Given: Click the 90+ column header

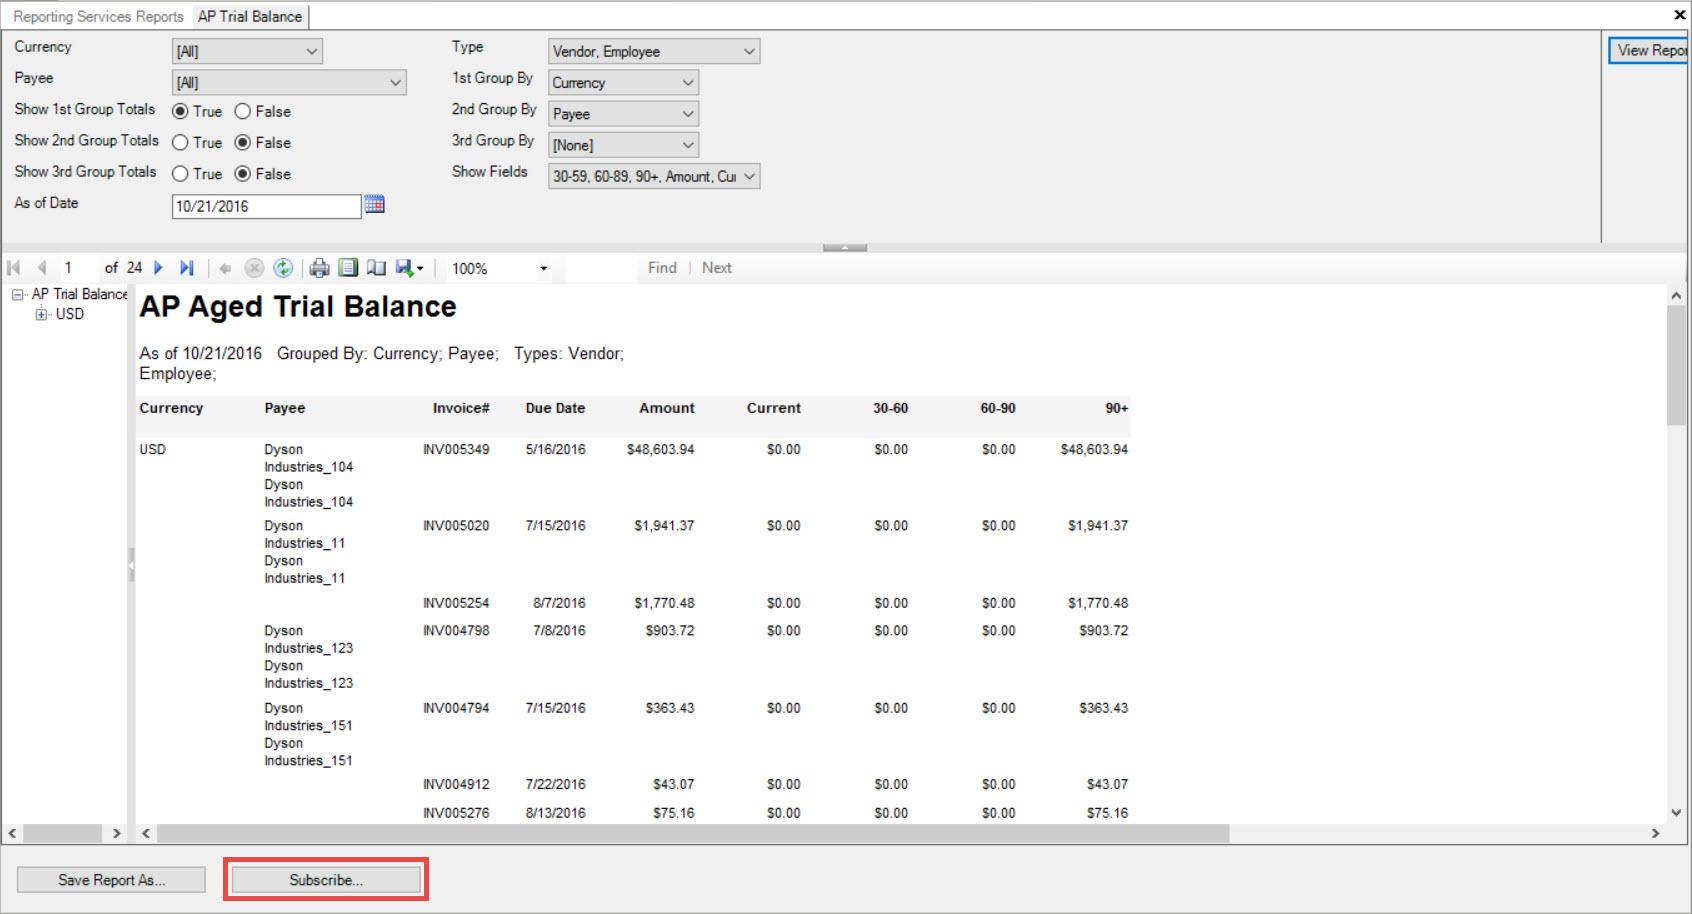Looking at the screenshot, I should (x=1116, y=408).
